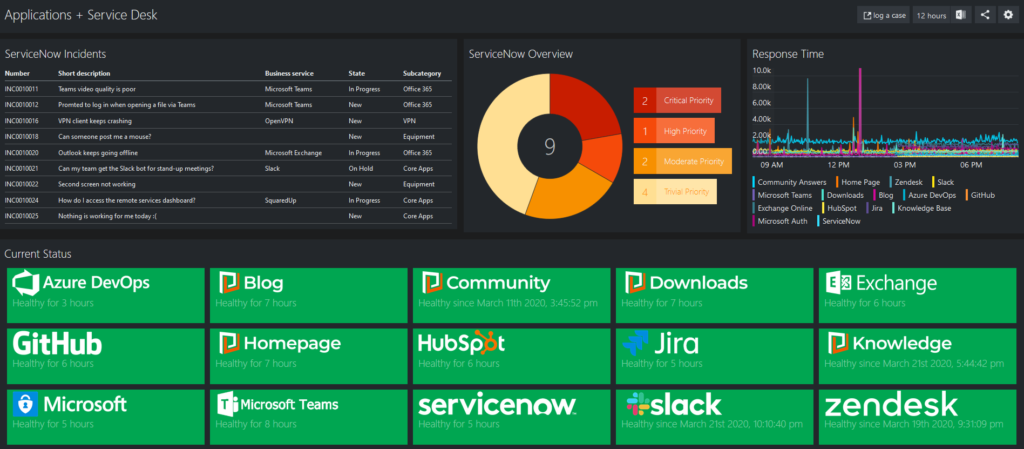Click the Downloads tile logo icon
This screenshot has height=449, width=1024.
click(635, 283)
